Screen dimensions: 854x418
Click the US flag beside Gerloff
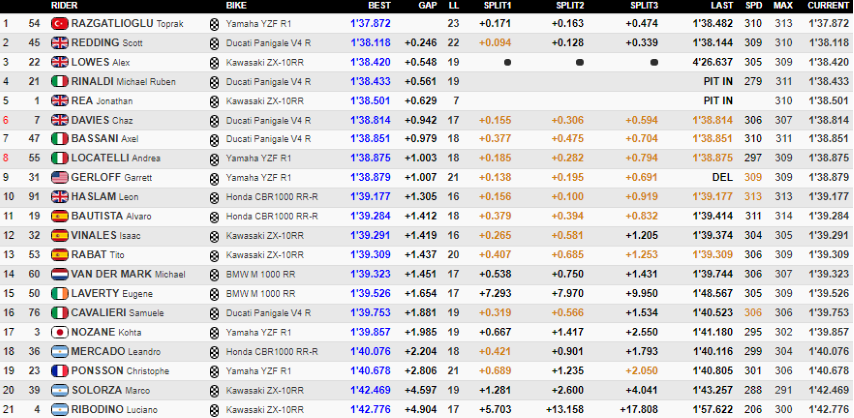pos(59,177)
